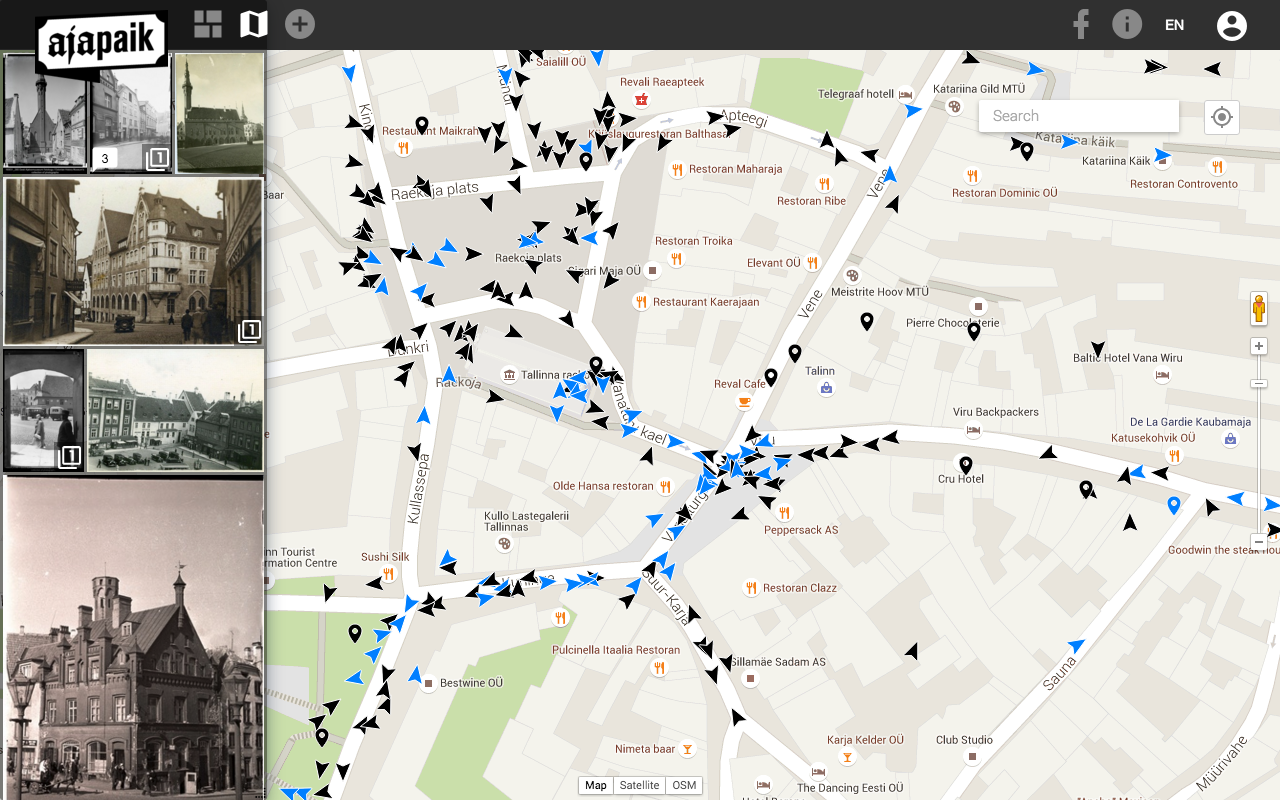
Task: Open the gothic church tower photo thumbnail
Action: pos(45,112)
